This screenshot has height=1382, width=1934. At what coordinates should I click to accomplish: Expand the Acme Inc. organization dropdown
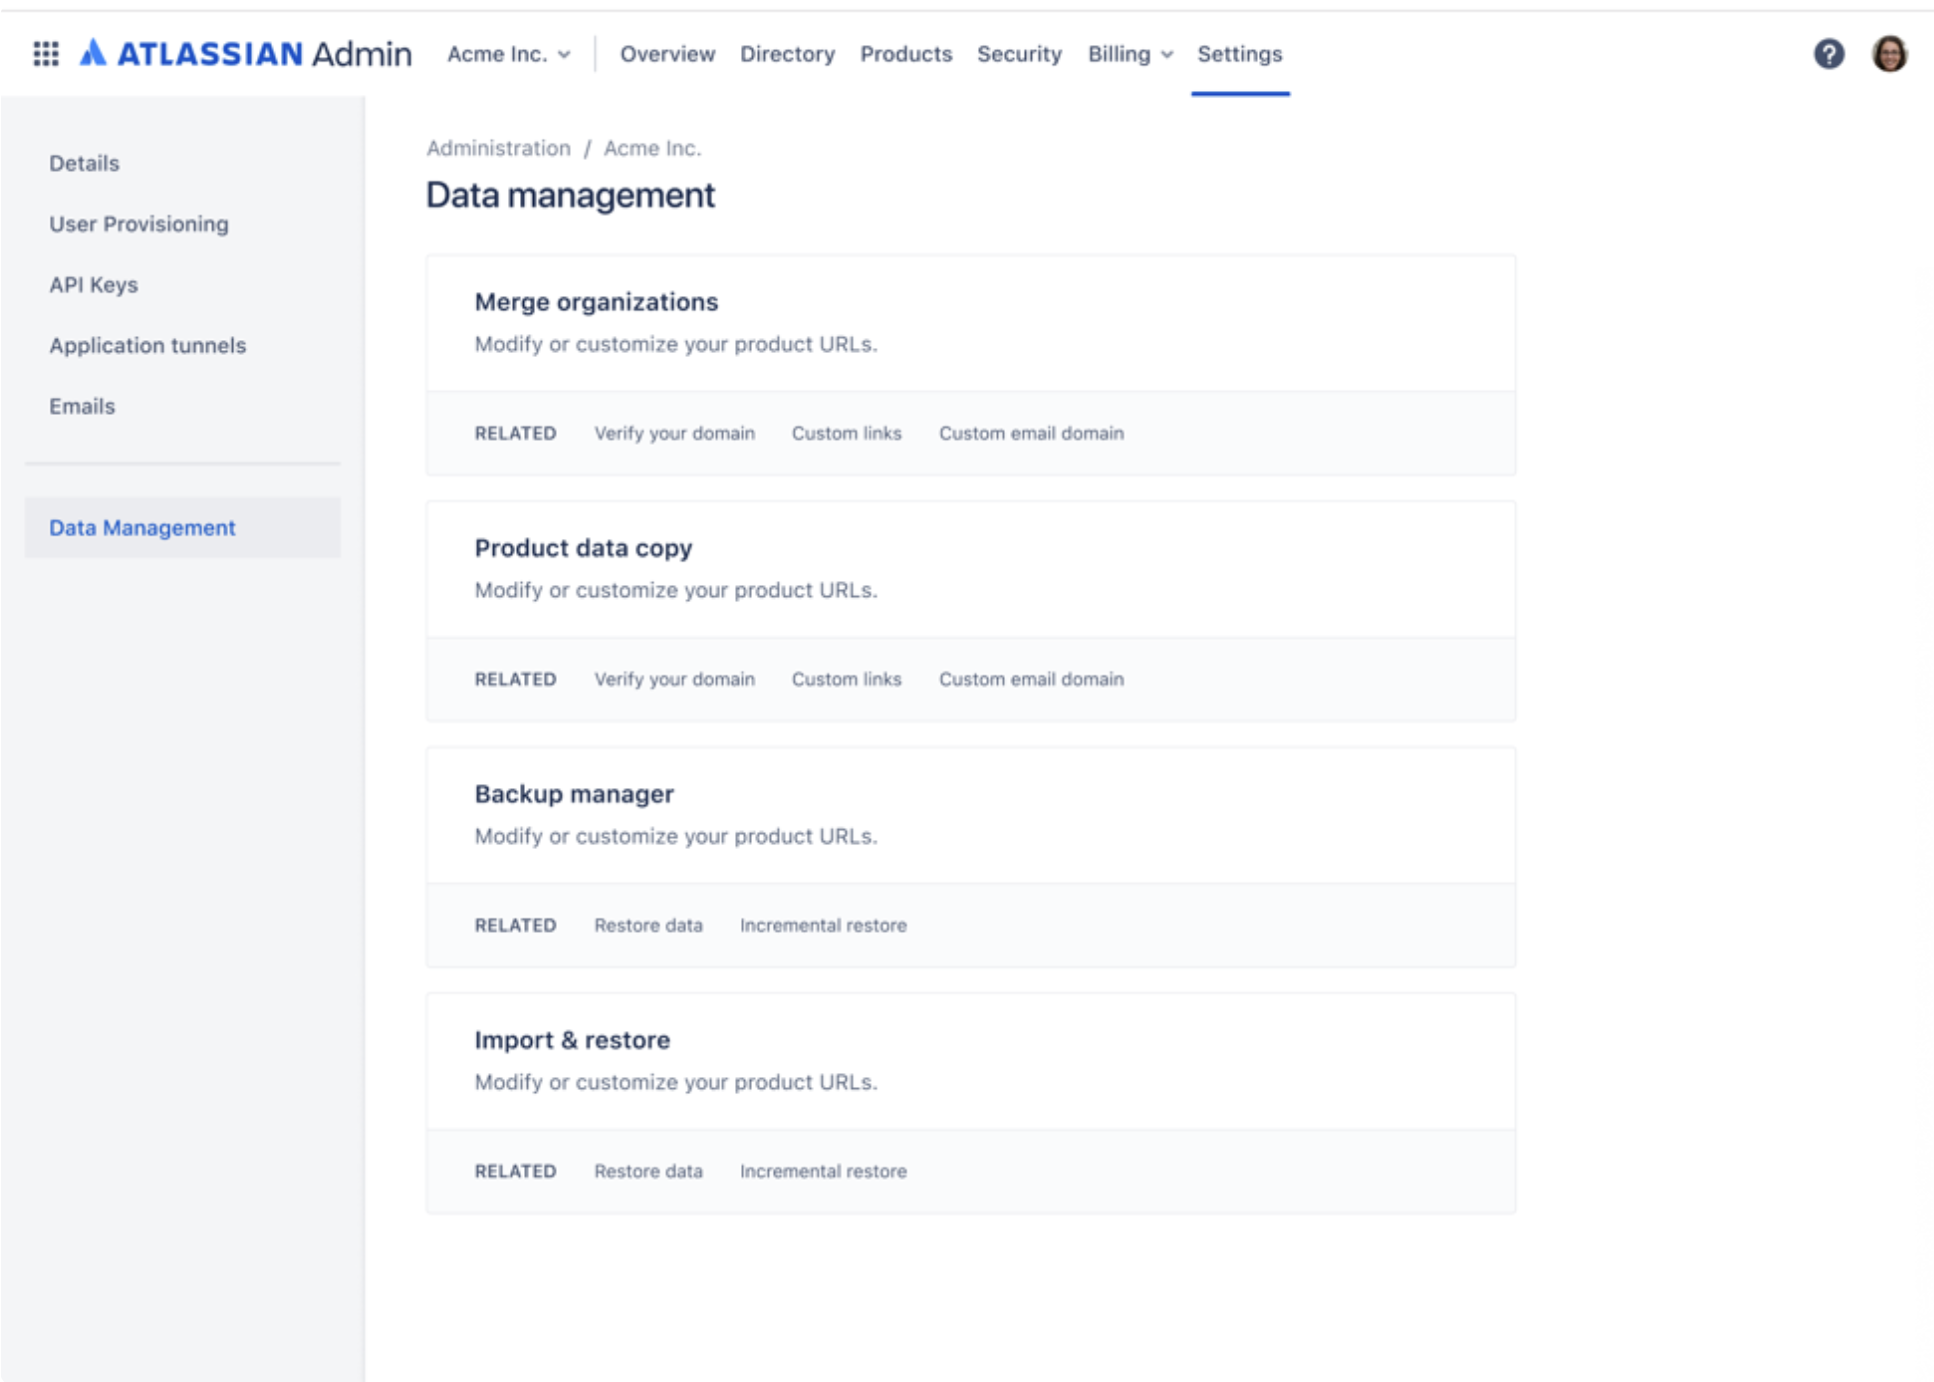coord(508,54)
